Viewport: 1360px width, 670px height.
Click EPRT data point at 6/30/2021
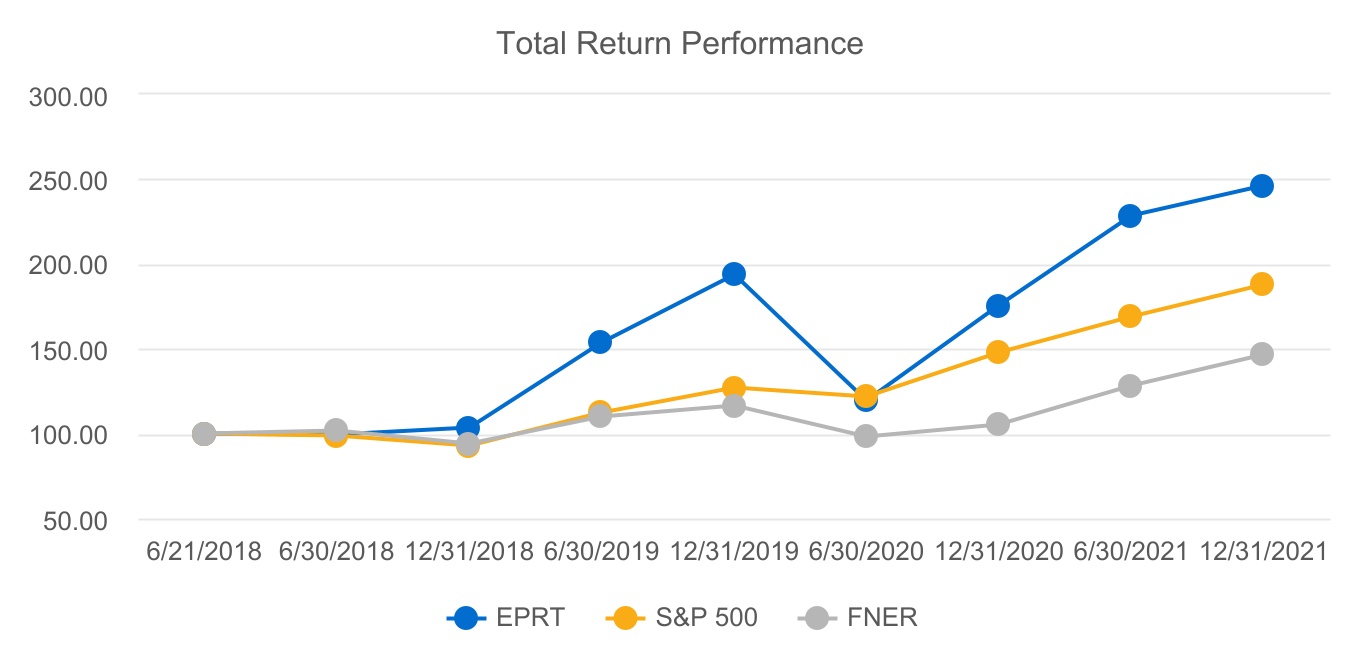(x=1130, y=216)
